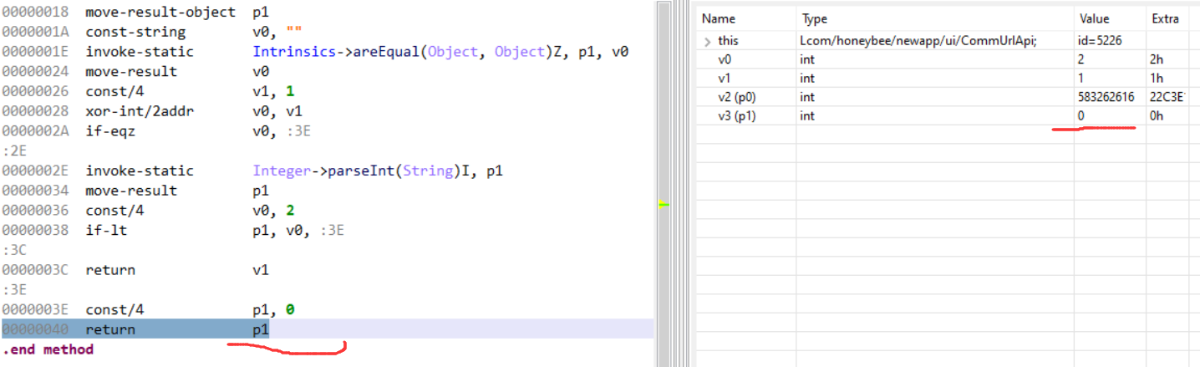Click the "this" variable name
The width and height of the screenshot is (1200, 367).
point(729,41)
